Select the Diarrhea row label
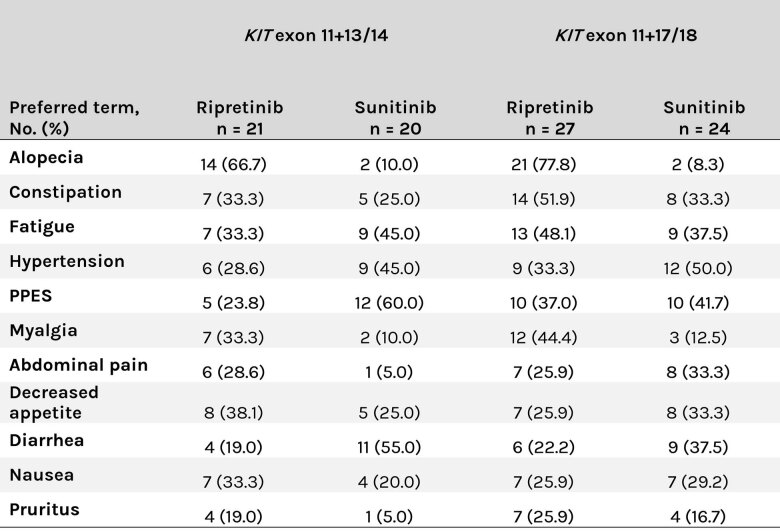This screenshot has height=532, width=780. pos(47,440)
